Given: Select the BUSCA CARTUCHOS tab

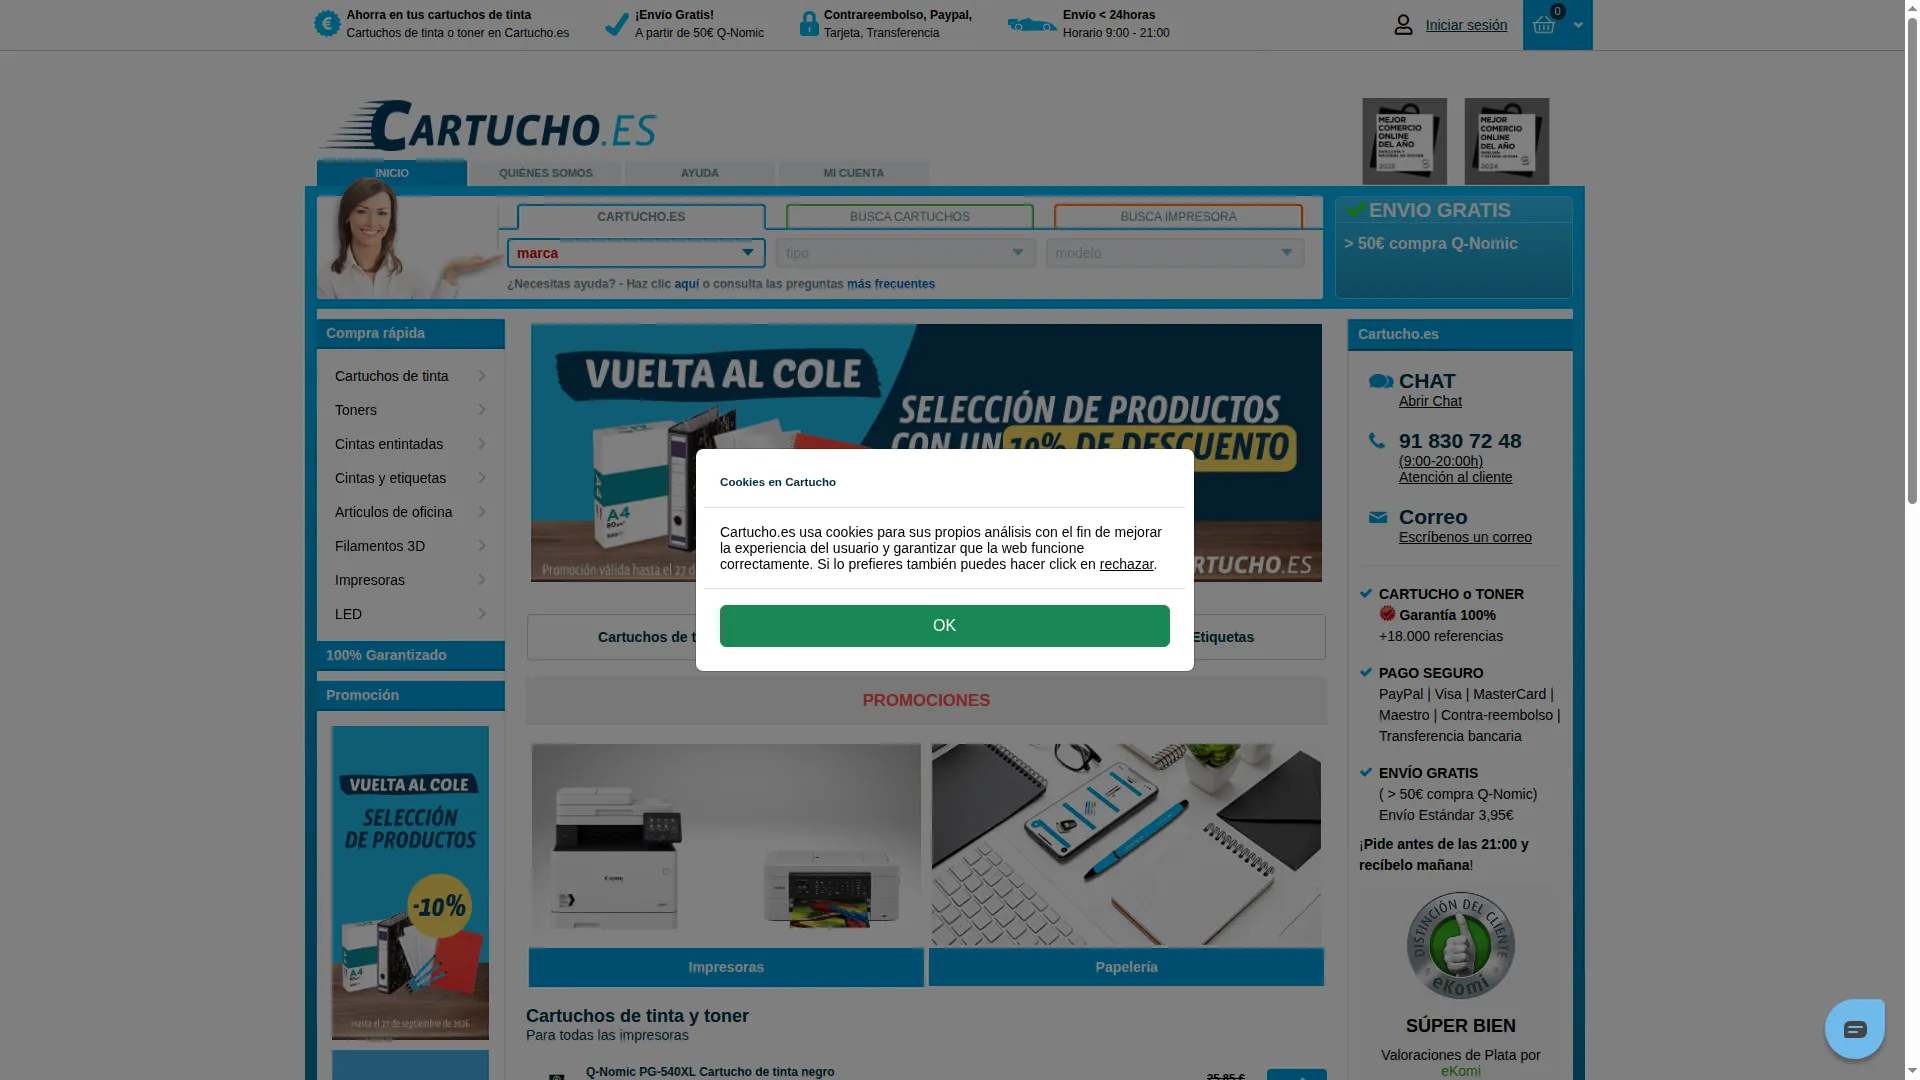Looking at the screenshot, I should 910,216.
